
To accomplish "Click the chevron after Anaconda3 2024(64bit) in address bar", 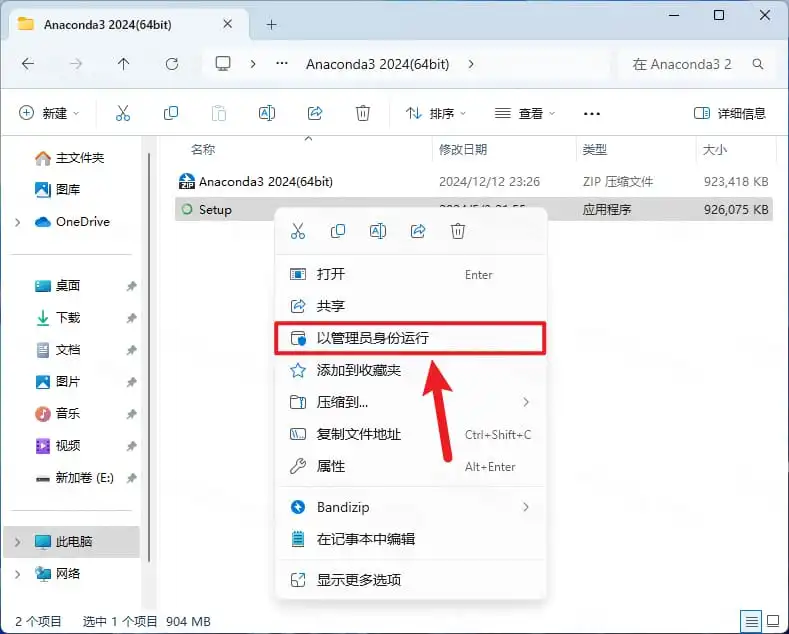I will coord(471,64).
